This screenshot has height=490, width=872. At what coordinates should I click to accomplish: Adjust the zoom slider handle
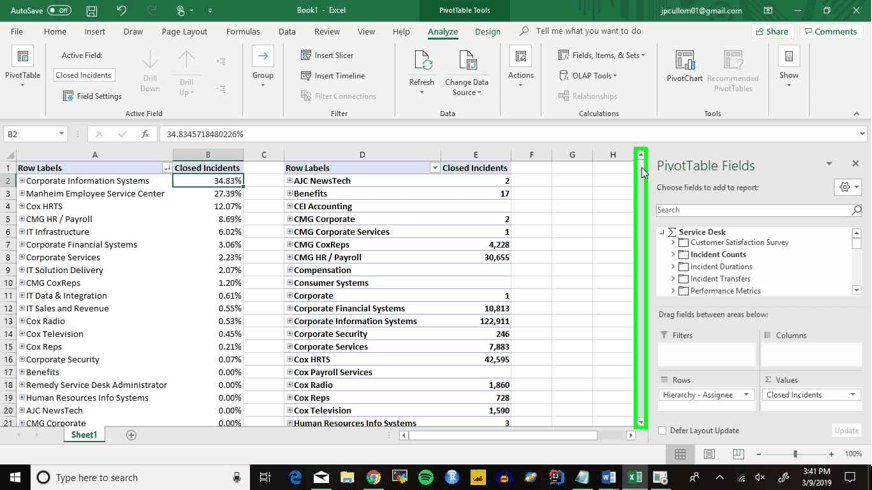tap(795, 454)
